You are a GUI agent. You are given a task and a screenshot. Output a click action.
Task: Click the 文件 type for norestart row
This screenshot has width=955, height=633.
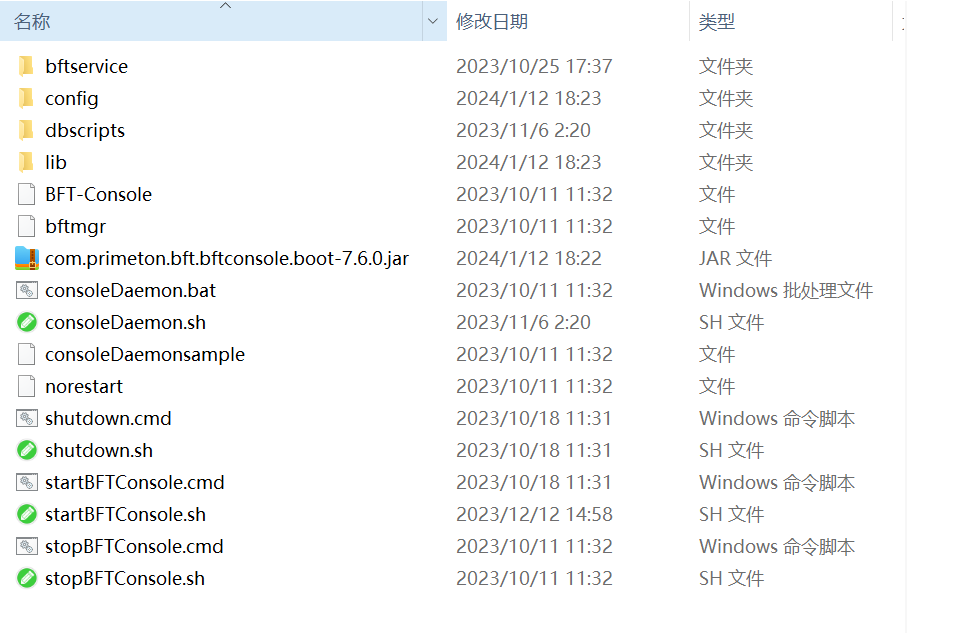click(717, 386)
